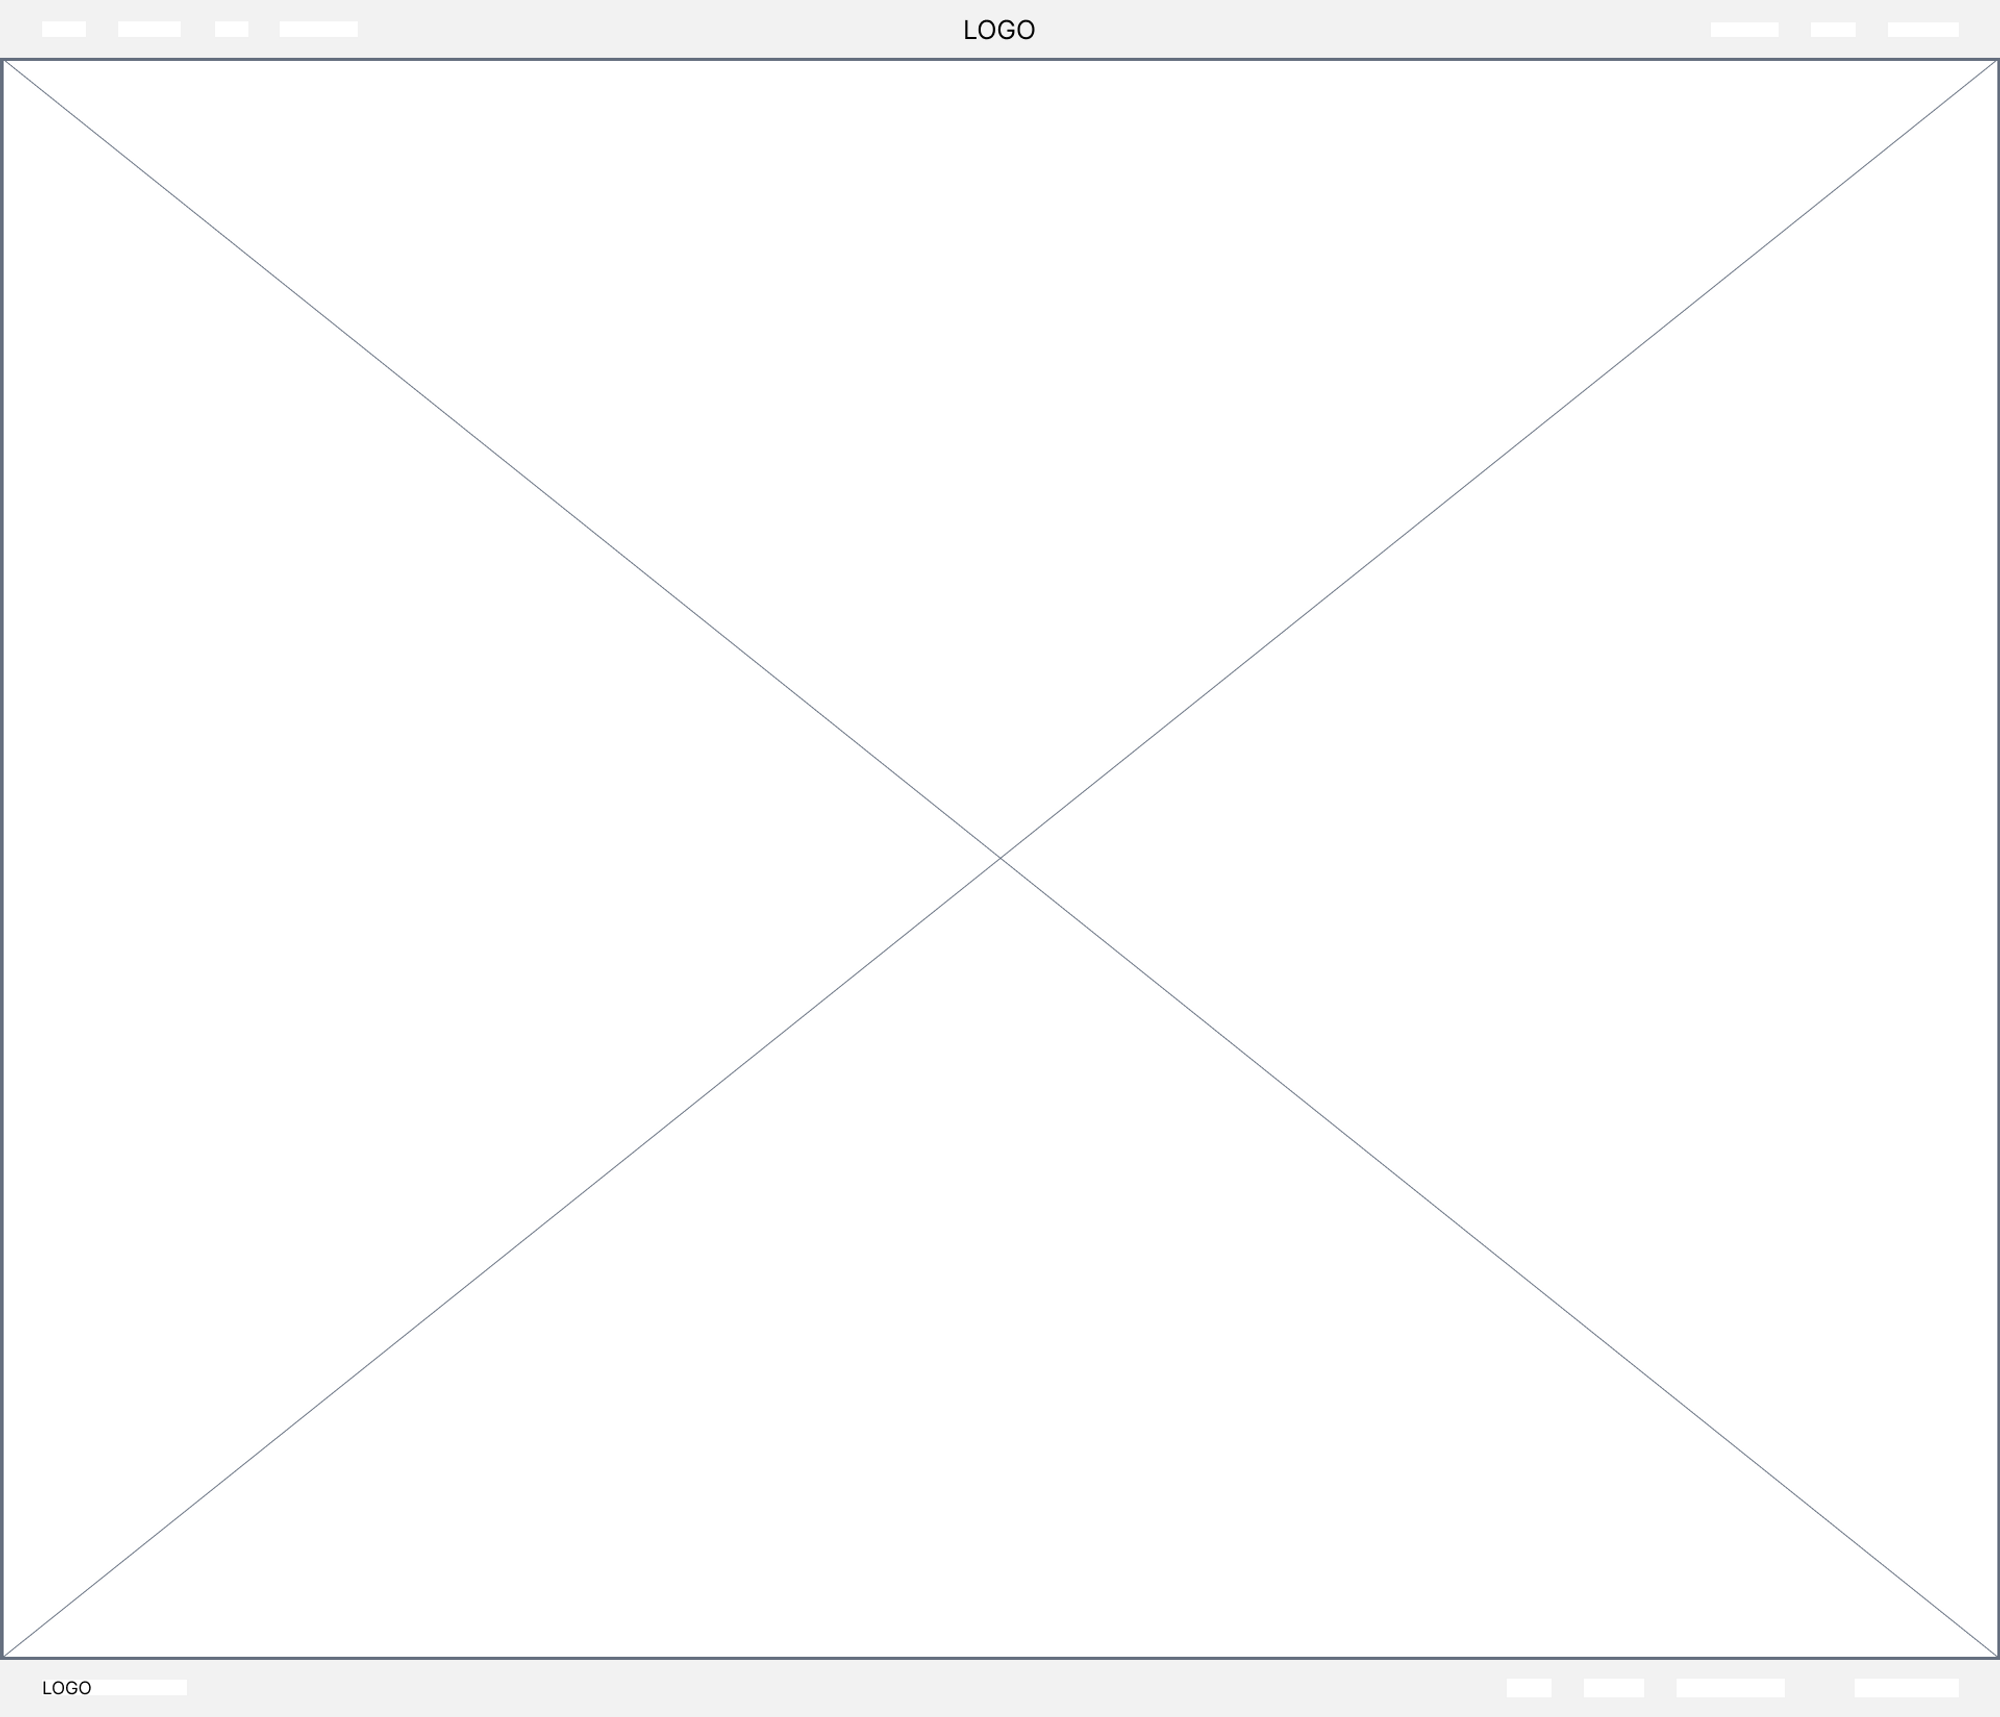Open the fourth, widest left header nav item
Screen dimensions: 2000x1717
(318, 29)
